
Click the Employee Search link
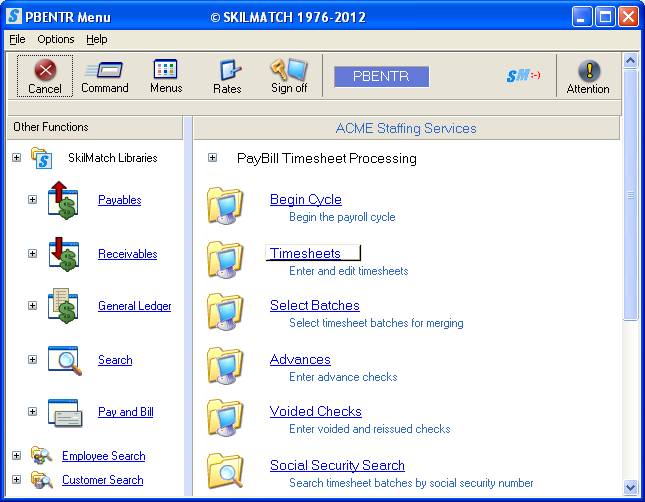pos(104,456)
